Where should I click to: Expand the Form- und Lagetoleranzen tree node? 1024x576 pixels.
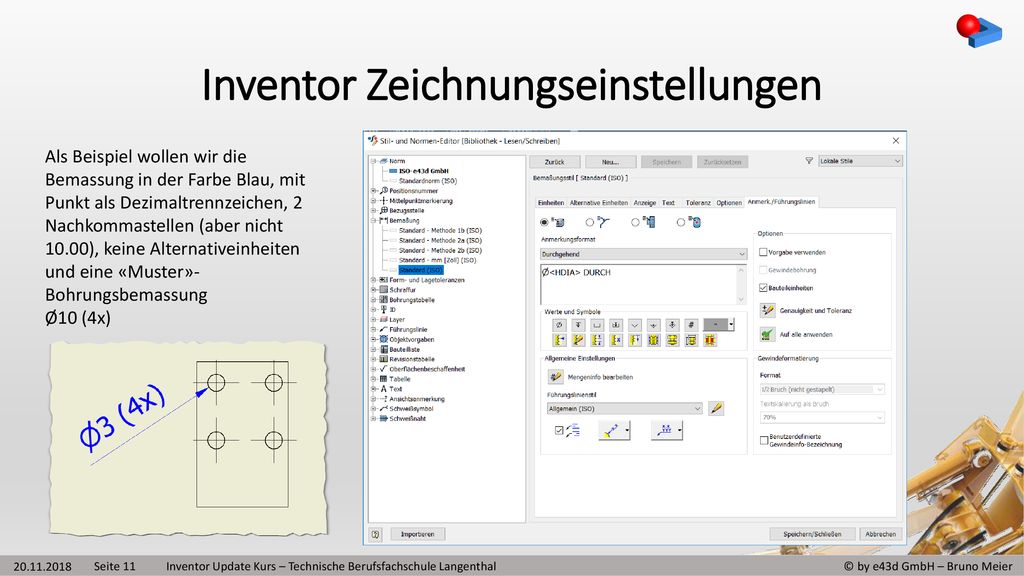pyautogui.click(x=374, y=280)
